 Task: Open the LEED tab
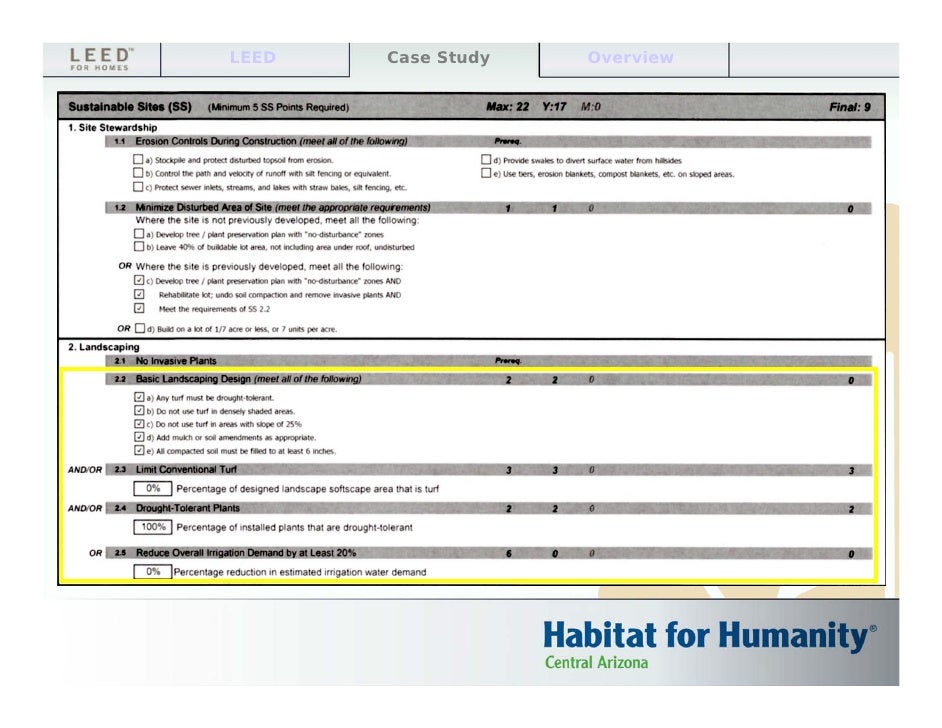pyautogui.click(x=255, y=58)
